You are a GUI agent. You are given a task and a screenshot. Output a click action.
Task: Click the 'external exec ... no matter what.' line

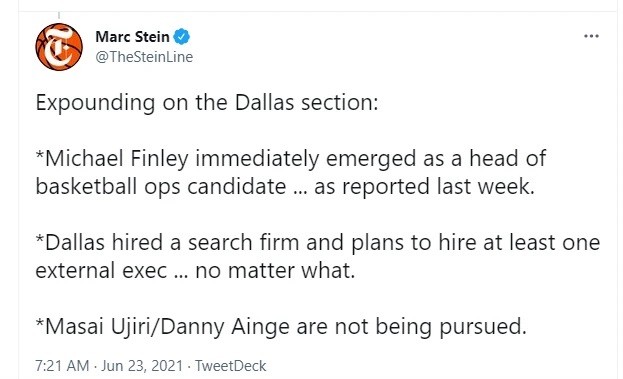coord(195,271)
